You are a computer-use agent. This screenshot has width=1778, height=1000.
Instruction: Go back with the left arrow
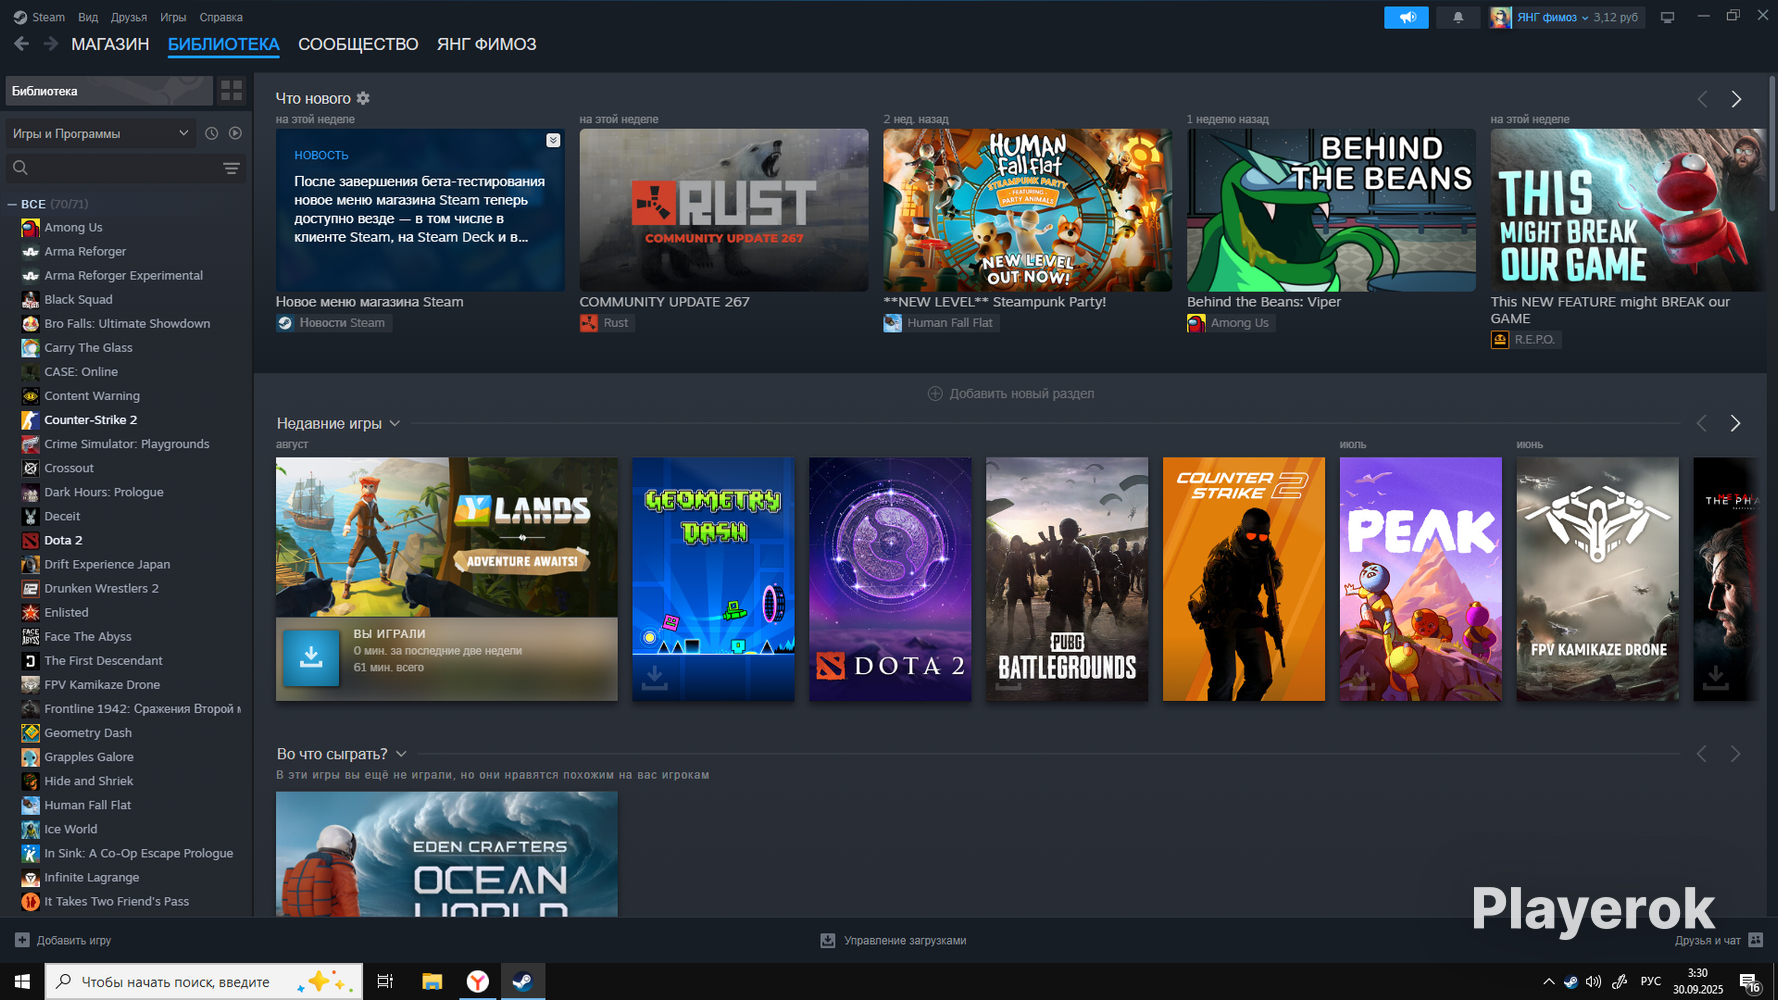21,44
